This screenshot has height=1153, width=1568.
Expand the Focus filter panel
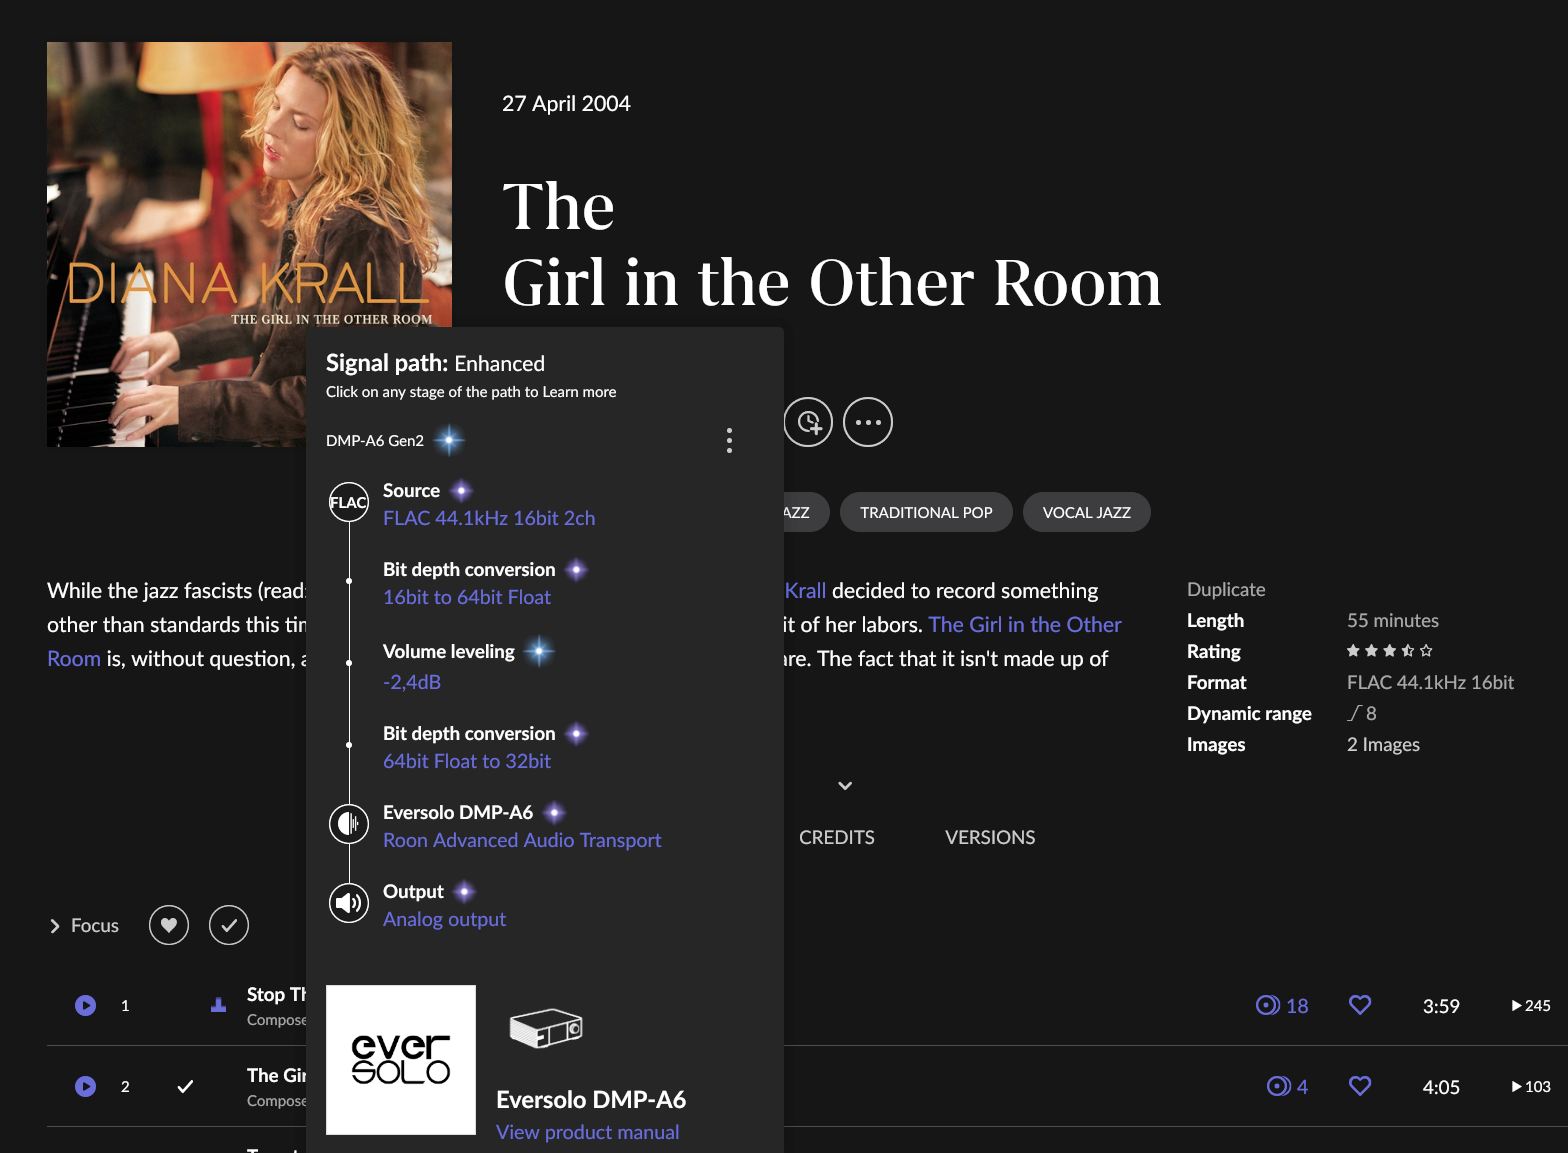(x=84, y=926)
